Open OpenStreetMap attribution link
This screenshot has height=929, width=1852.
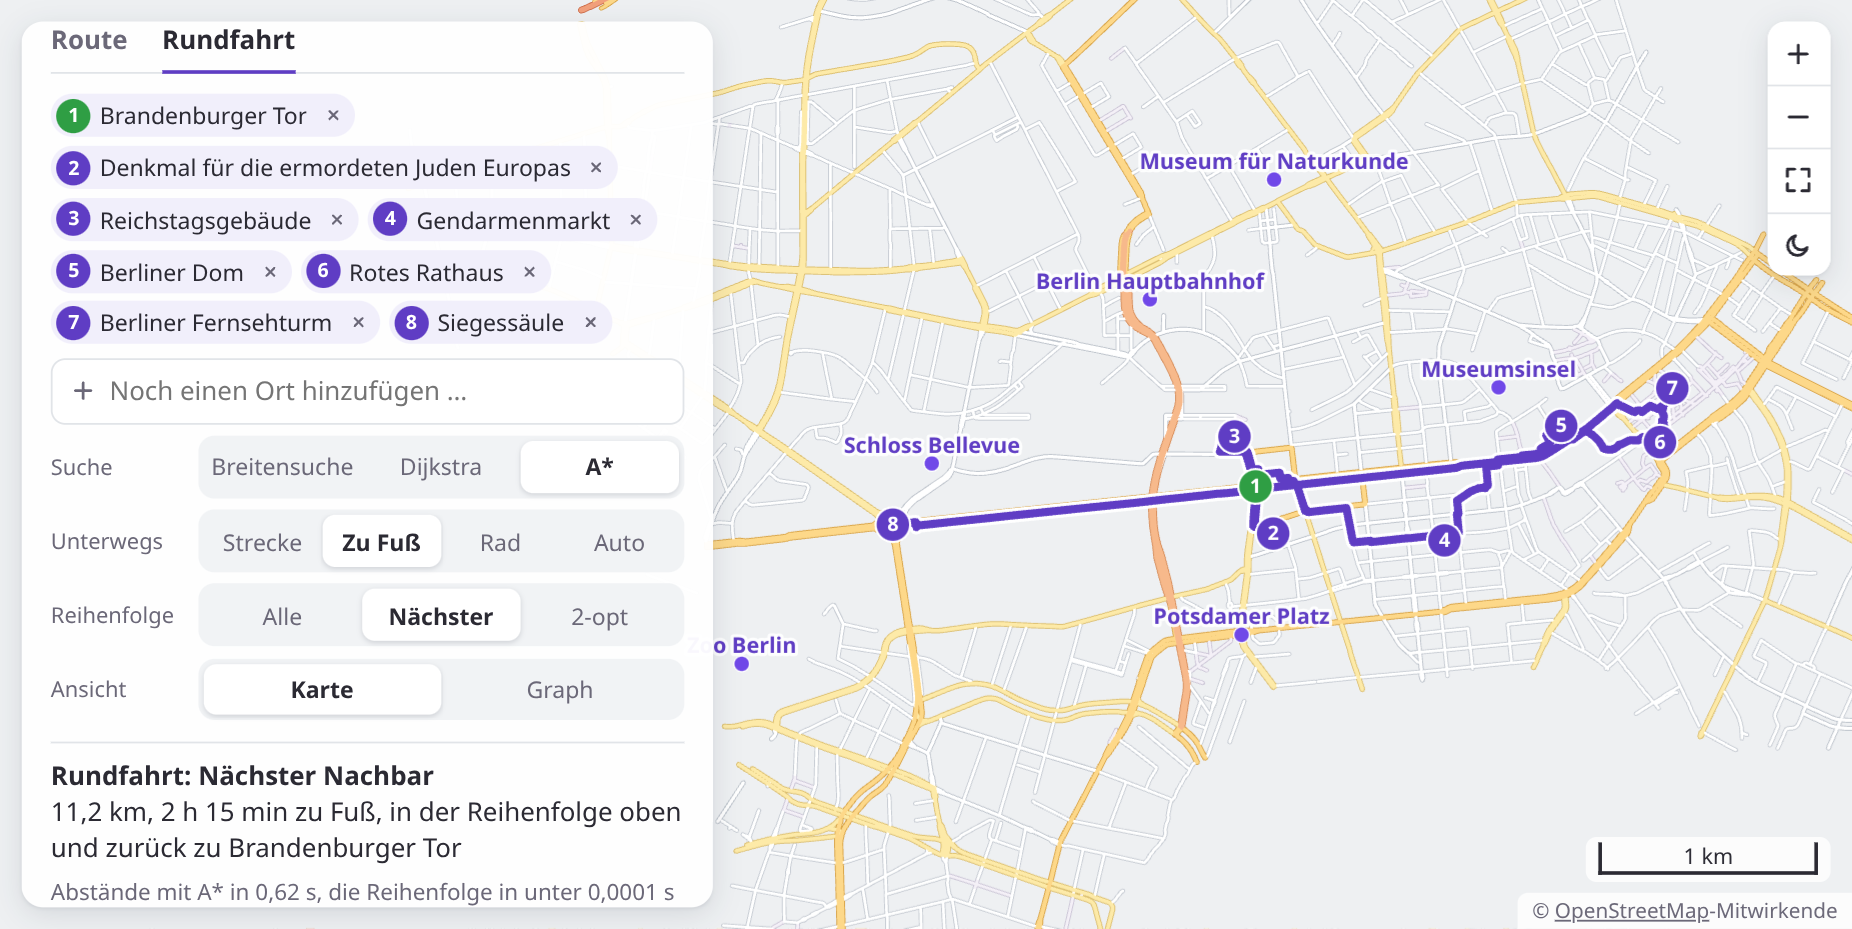(x=1632, y=910)
